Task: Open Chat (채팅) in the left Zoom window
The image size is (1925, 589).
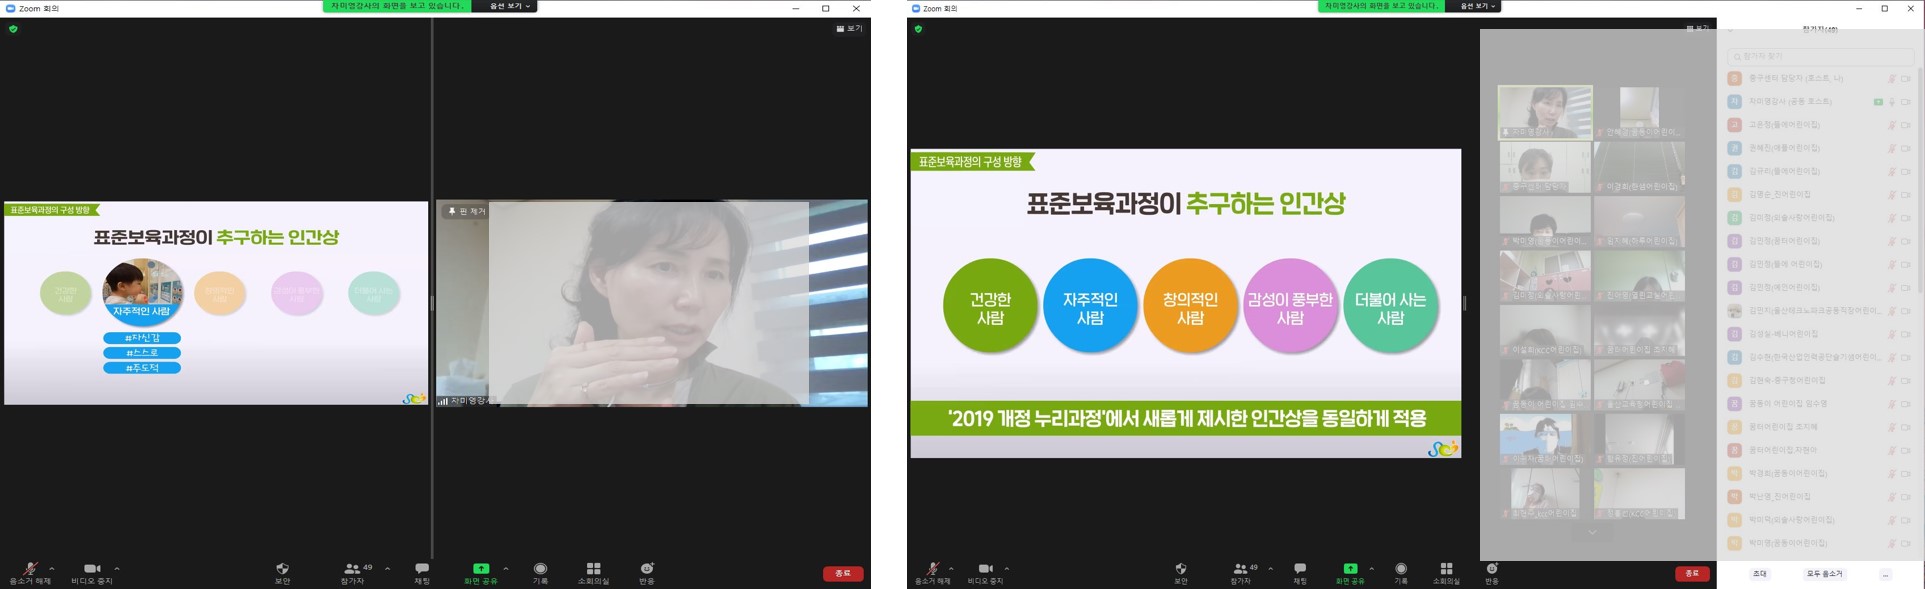Action: pyautogui.click(x=422, y=569)
